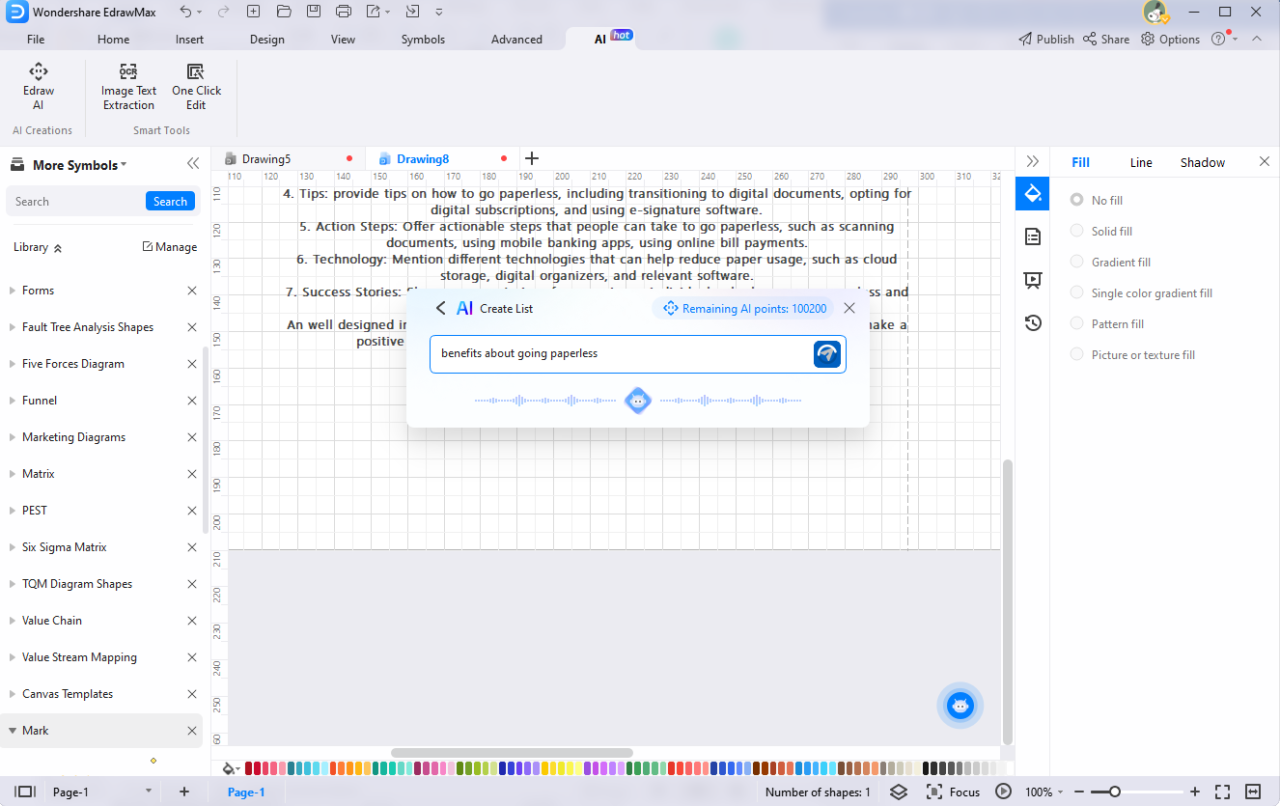Select the No fill option
The height and width of the screenshot is (806, 1280).
(x=1076, y=200)
